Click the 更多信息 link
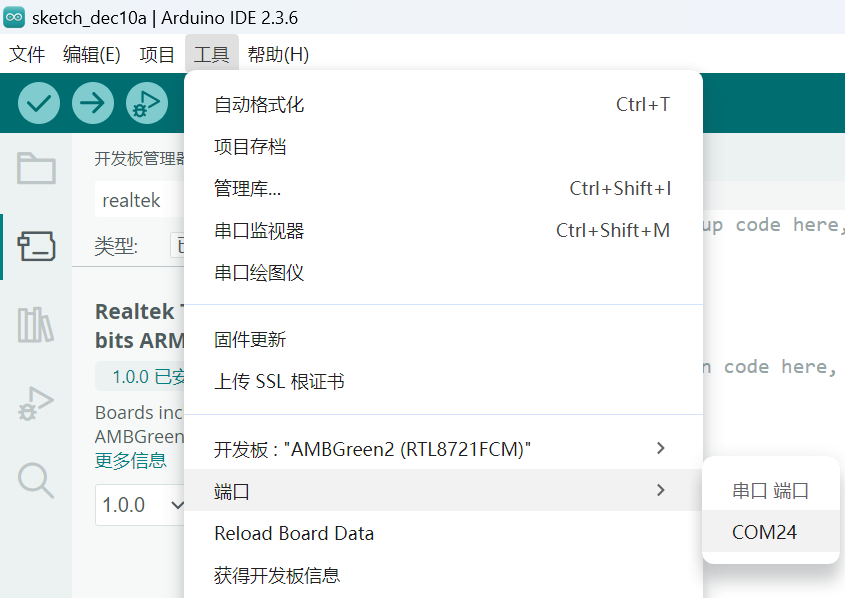The width and height of the screenshot is (845, 598). (x=130, y=461)
